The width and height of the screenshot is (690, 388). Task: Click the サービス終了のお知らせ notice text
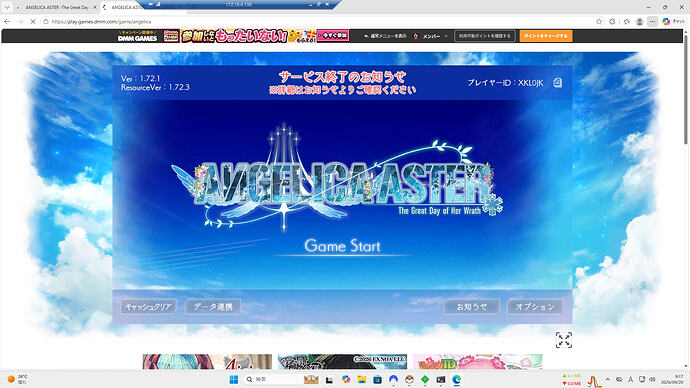tap(342, 77)
